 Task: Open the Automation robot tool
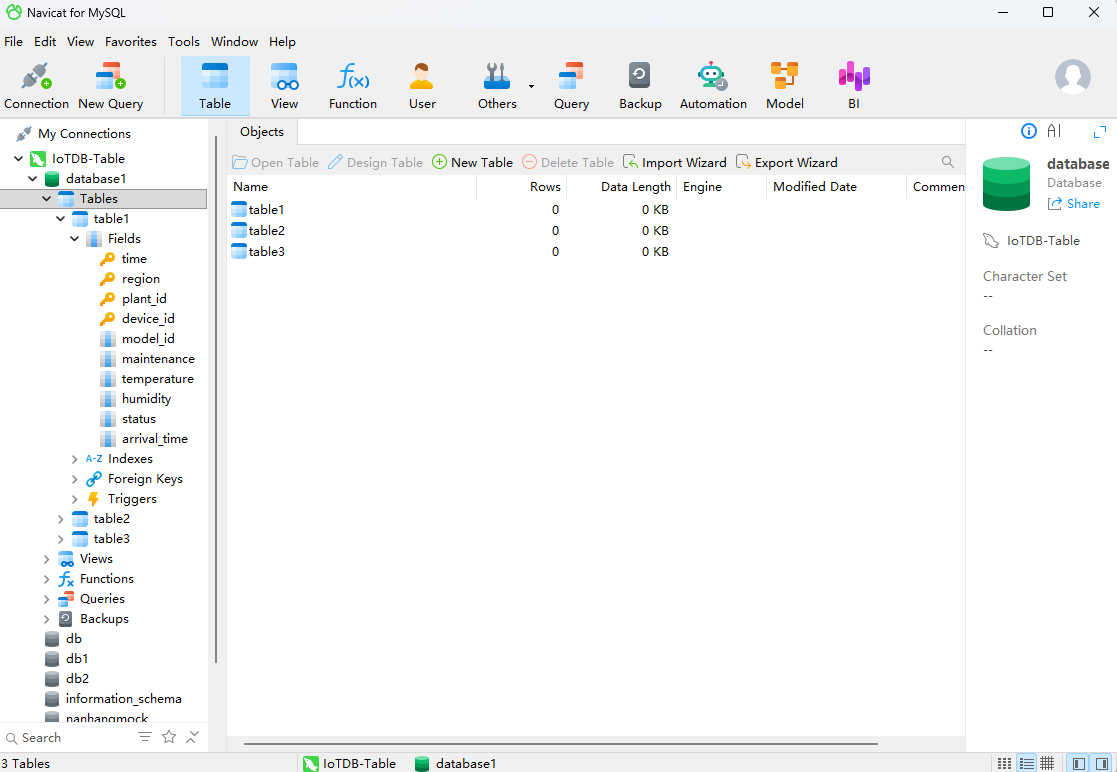(x=712, y=77)
